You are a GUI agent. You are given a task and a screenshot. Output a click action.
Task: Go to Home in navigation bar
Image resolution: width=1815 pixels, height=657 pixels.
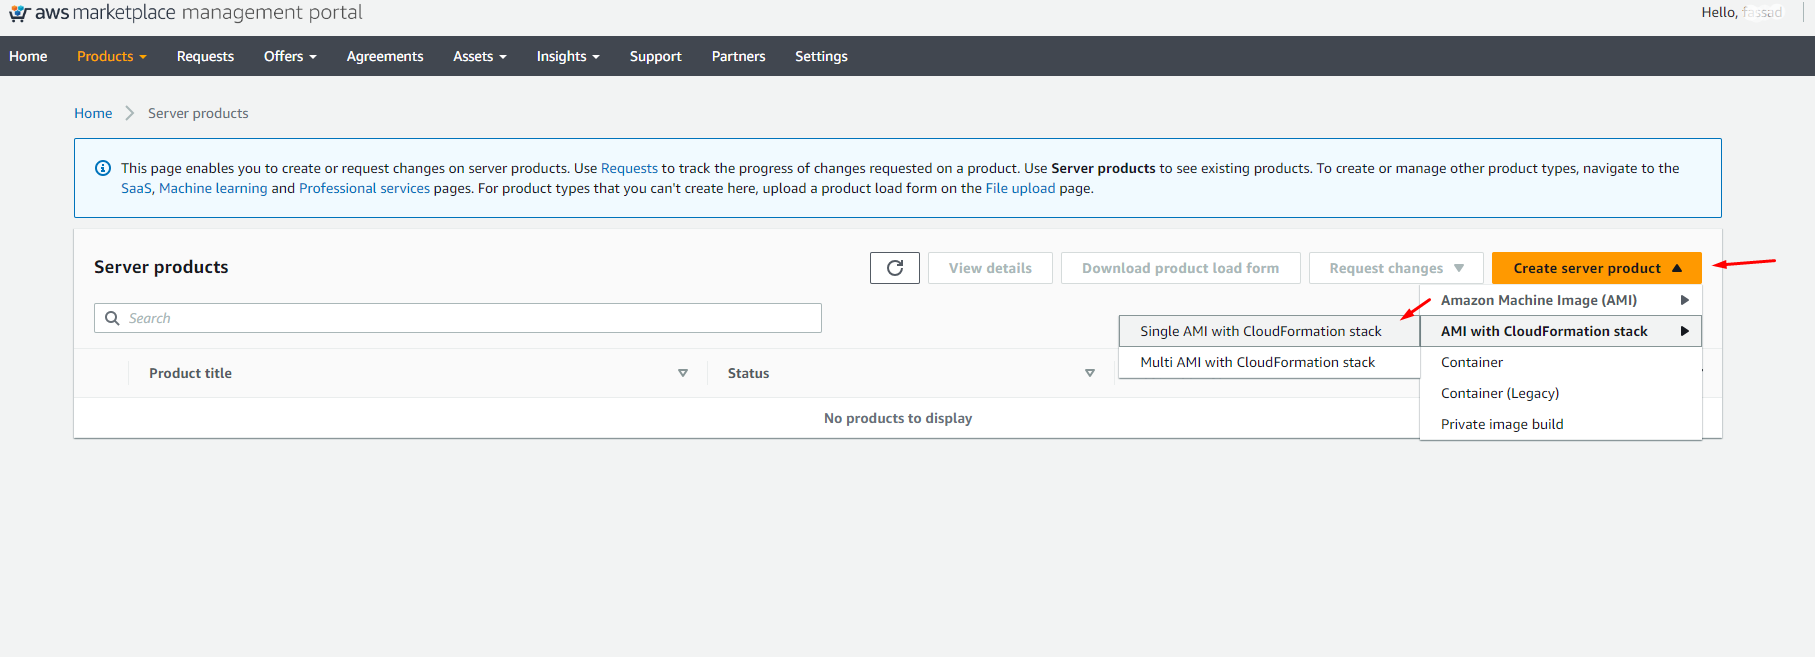pos(28,56)
